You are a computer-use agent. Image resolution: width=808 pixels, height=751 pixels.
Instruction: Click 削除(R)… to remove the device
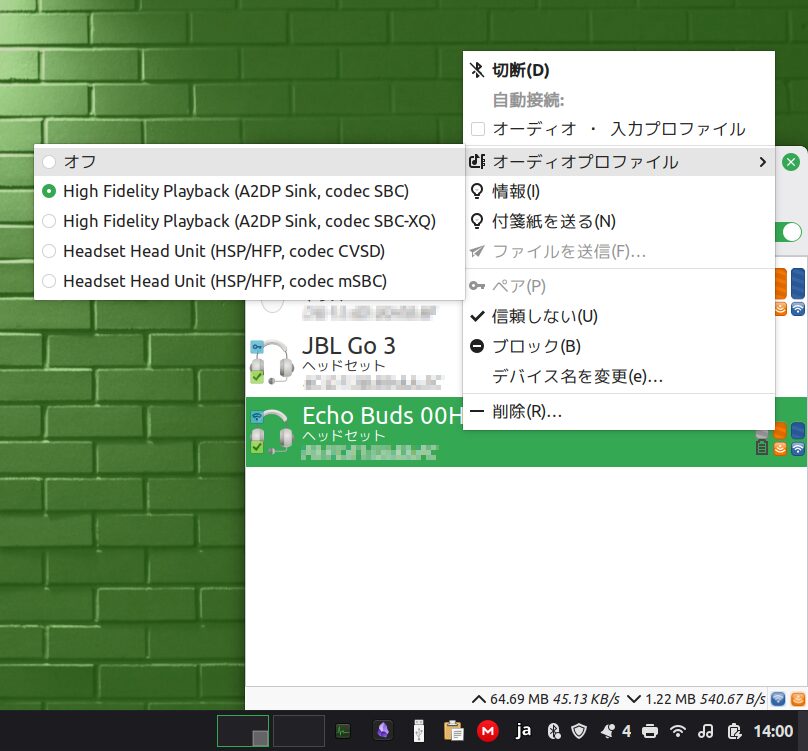527,411
